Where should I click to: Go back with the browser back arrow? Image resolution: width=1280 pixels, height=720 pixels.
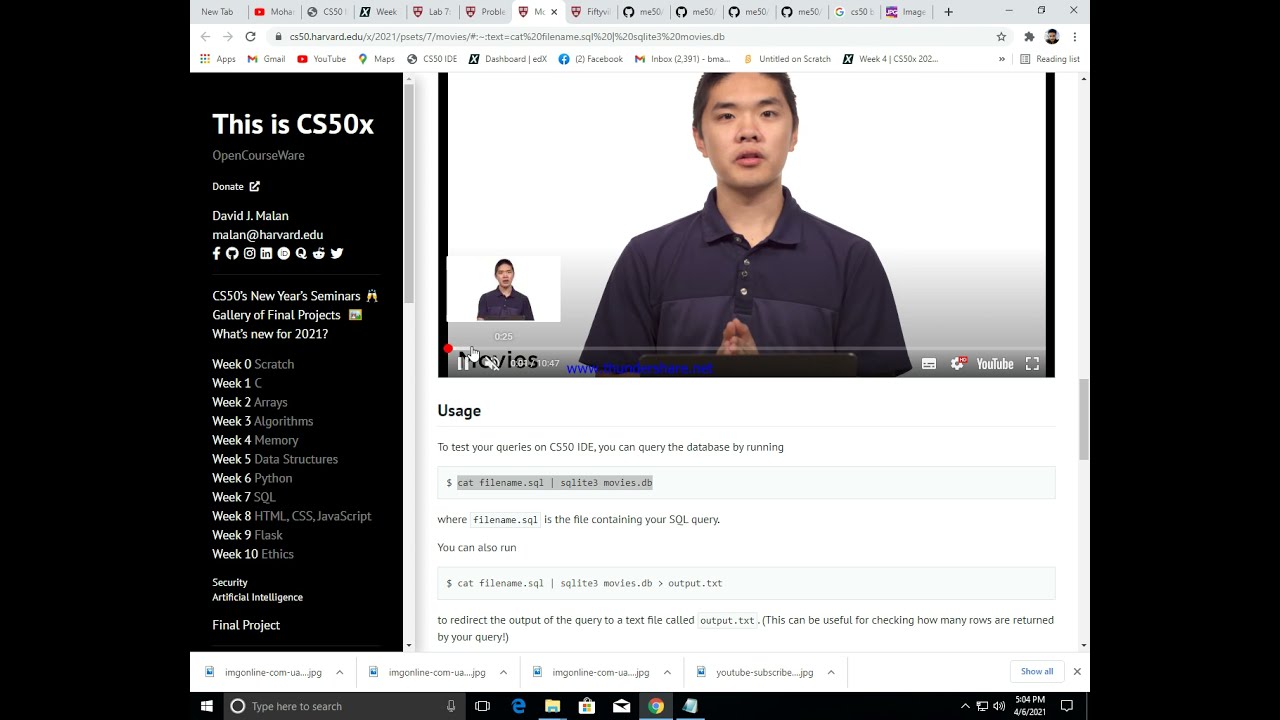click(205, 37)
